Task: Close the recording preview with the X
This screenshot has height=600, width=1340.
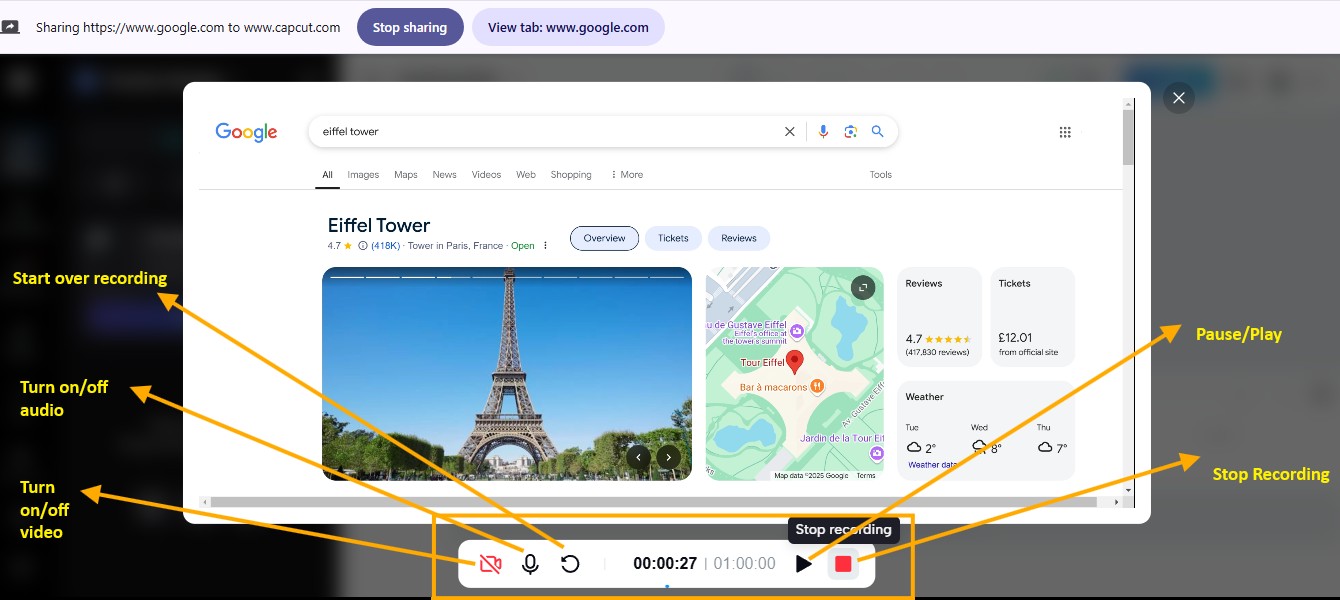Action: click(x=1179, y=97)
